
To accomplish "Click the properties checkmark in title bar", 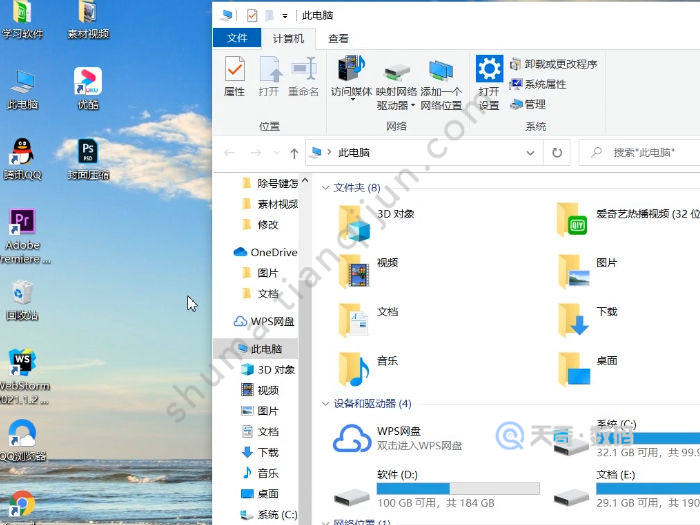I will coord(251,16).
